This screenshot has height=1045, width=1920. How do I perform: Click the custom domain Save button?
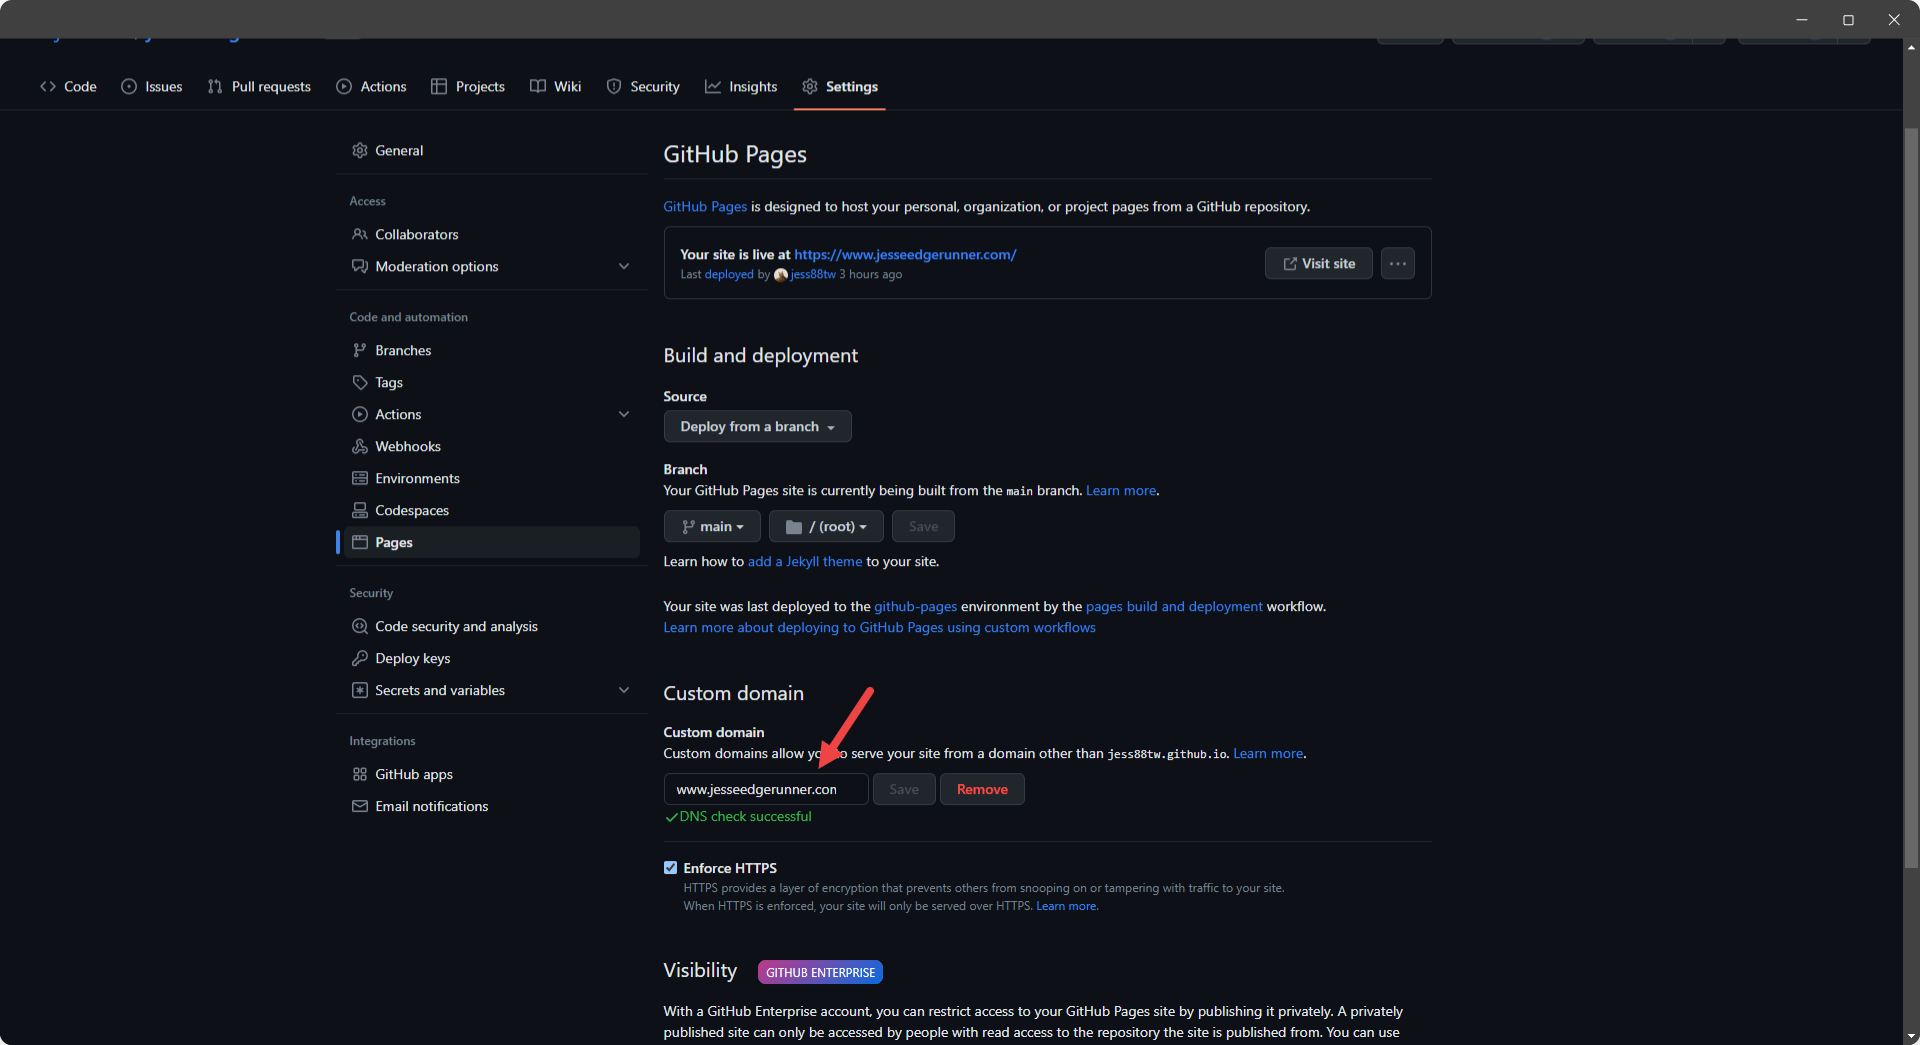point(904,789)
